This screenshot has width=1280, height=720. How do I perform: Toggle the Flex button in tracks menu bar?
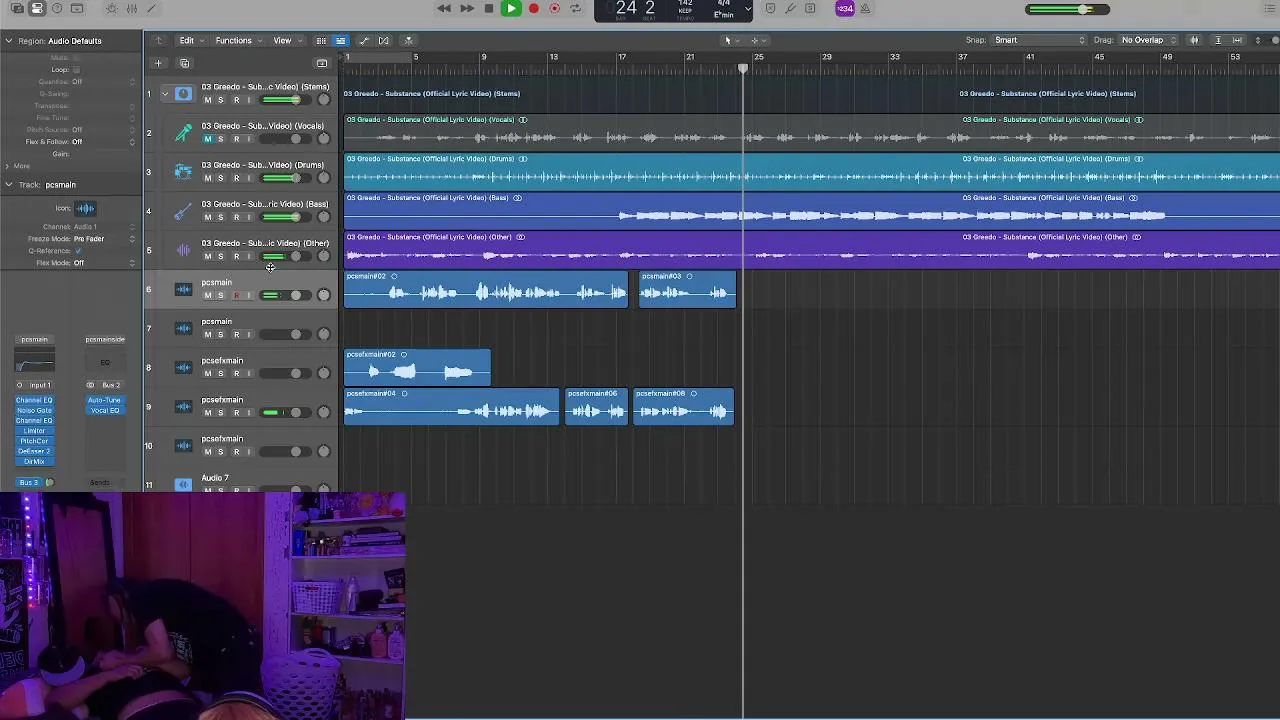(383, 41)
